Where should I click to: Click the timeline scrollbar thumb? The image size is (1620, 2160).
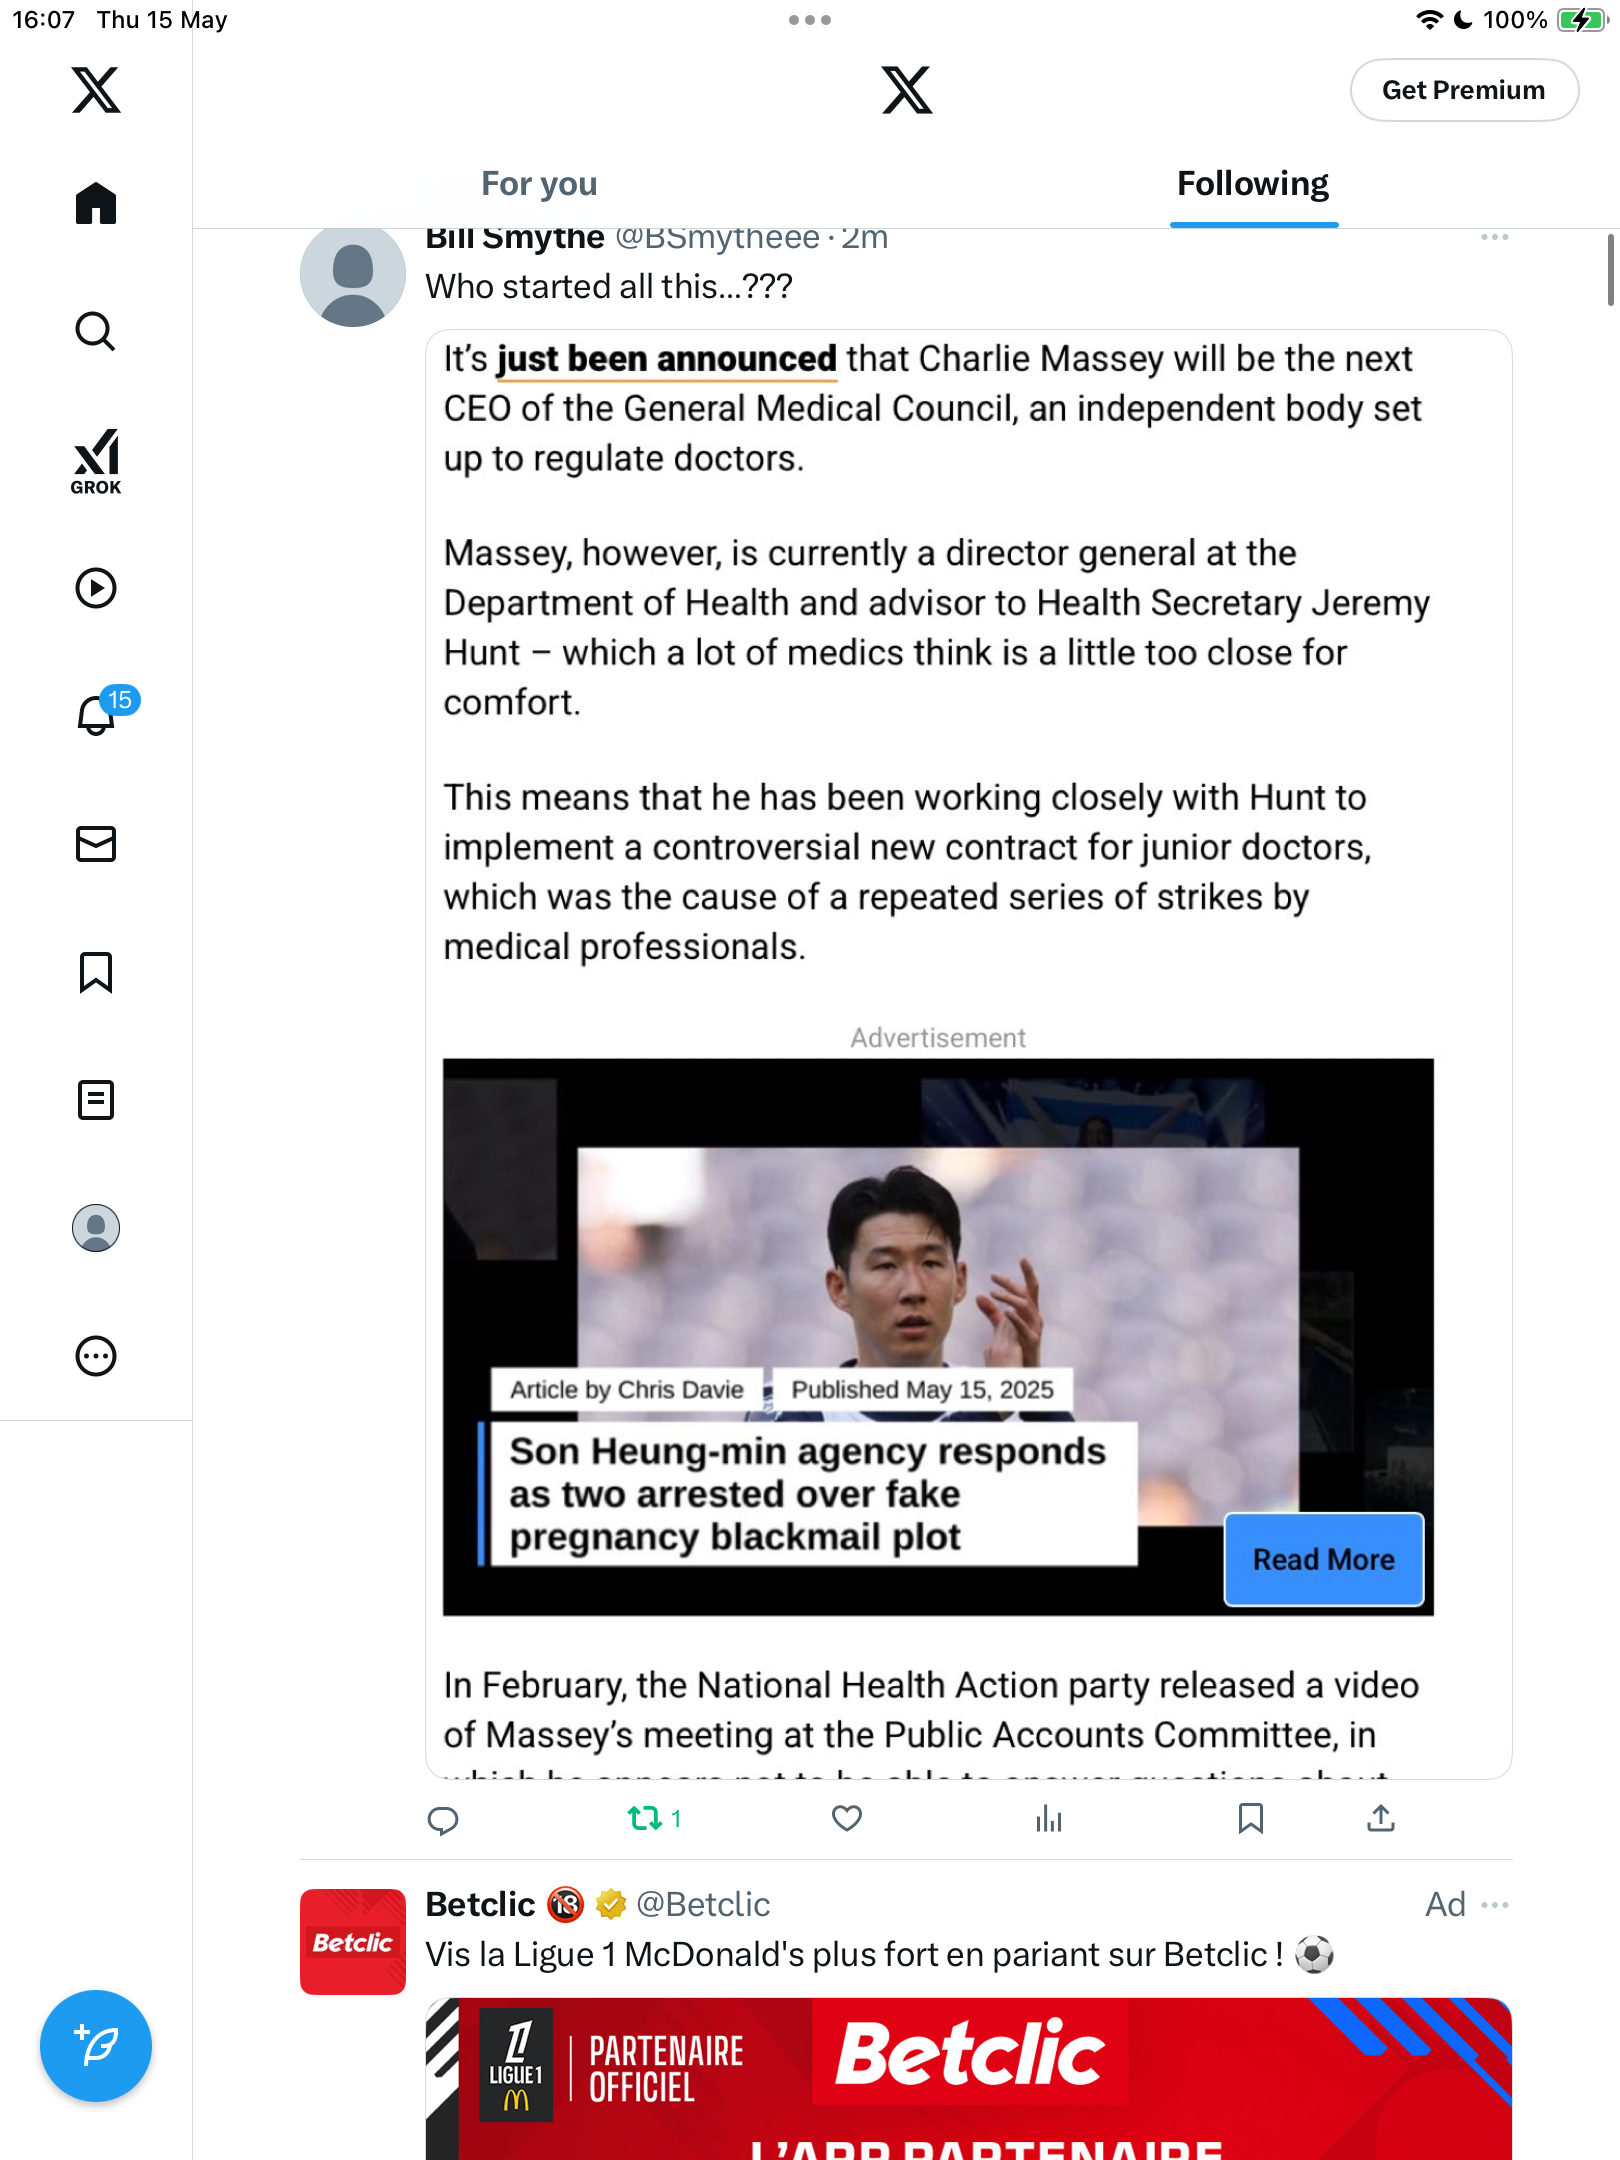1611,270
